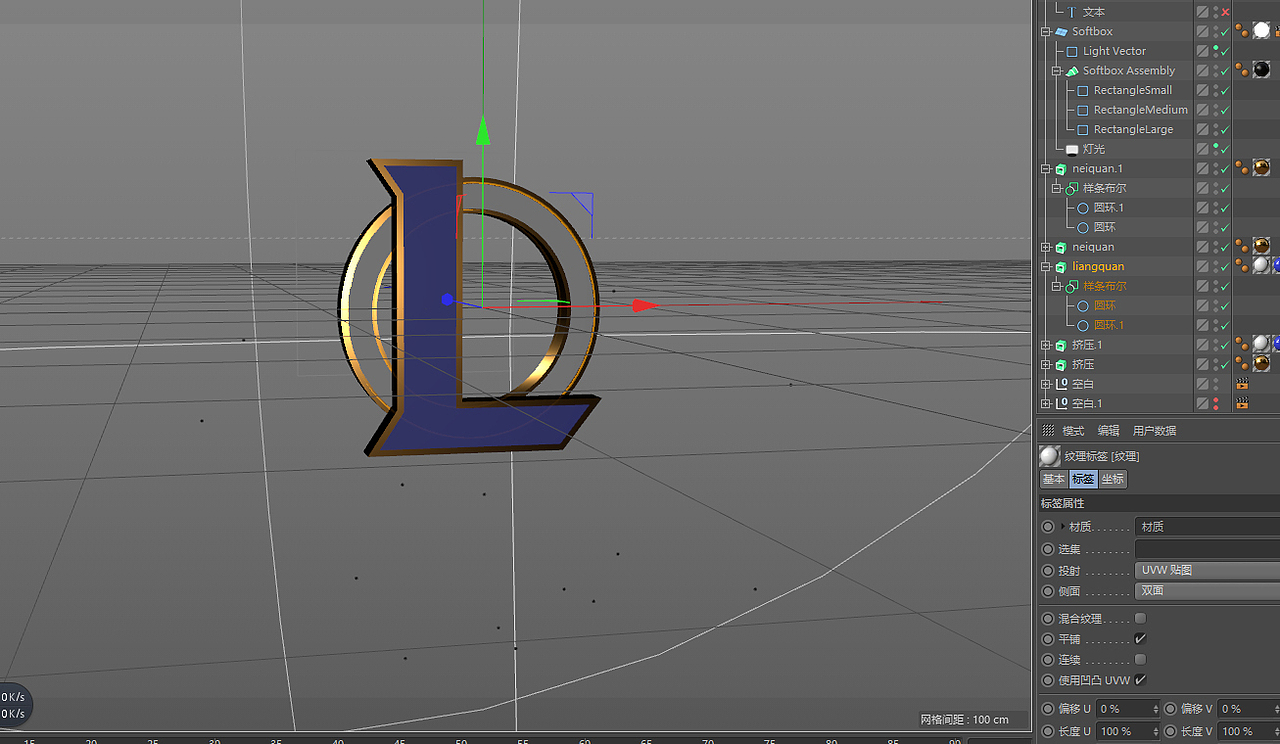Open the 用户数据 menu

coord(1154,431)
